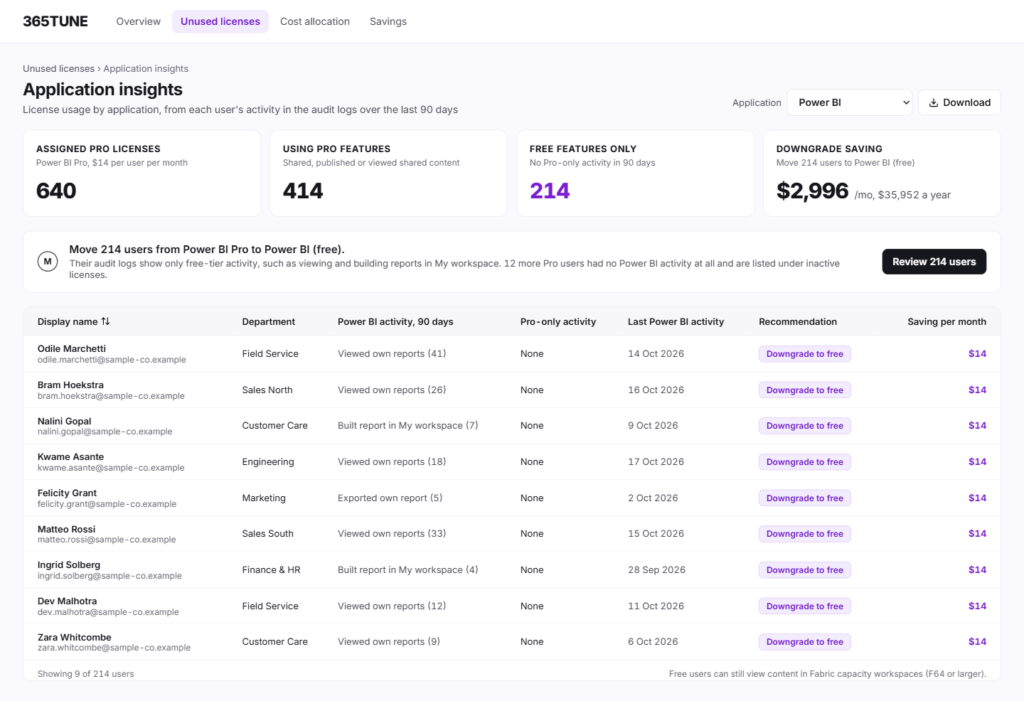Click Built report in My workspace (7)
Viewport: 1024px width, 701px height.
point(408,425)
